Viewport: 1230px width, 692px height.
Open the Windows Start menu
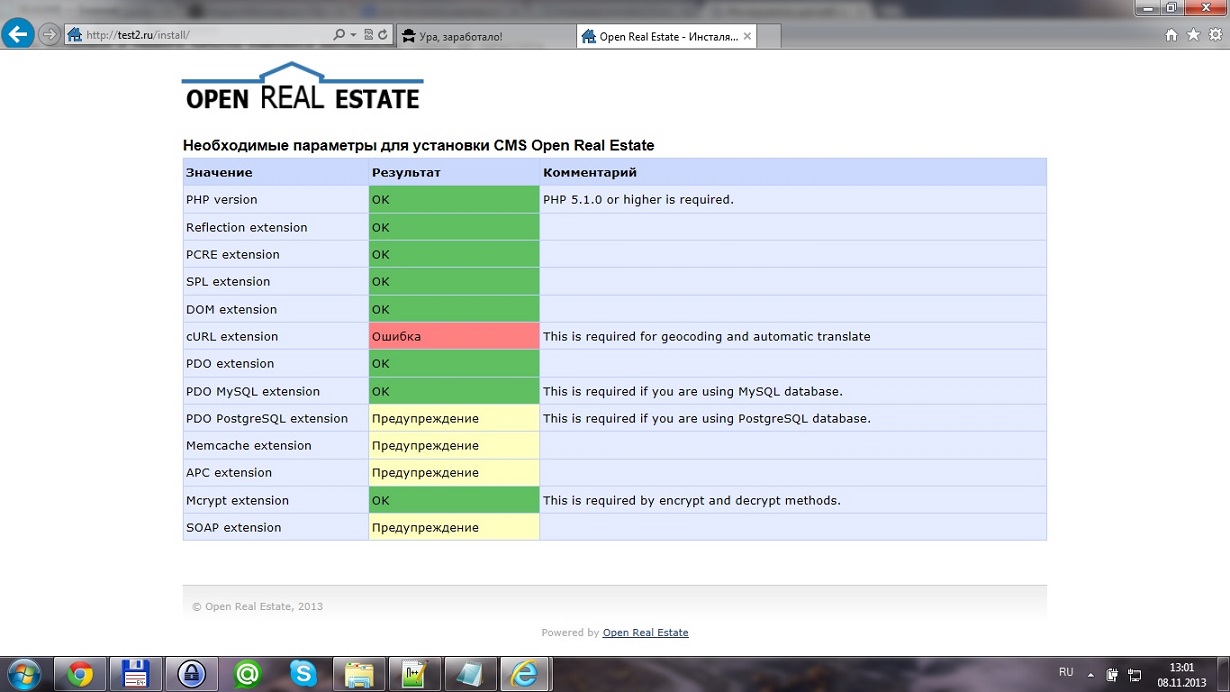tap(23, 674)
